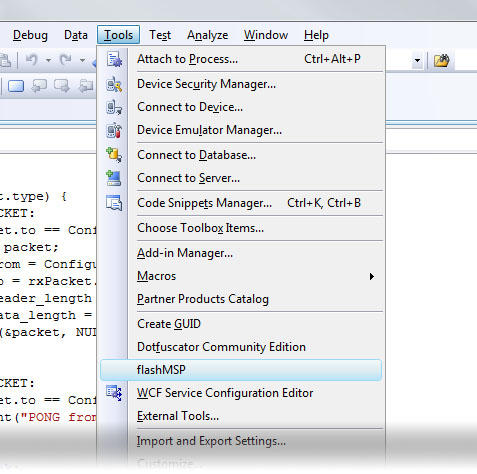Select Choose Toolbox Items entry
The width and height of the screenshot is (477, 474).
pos(241,228)
